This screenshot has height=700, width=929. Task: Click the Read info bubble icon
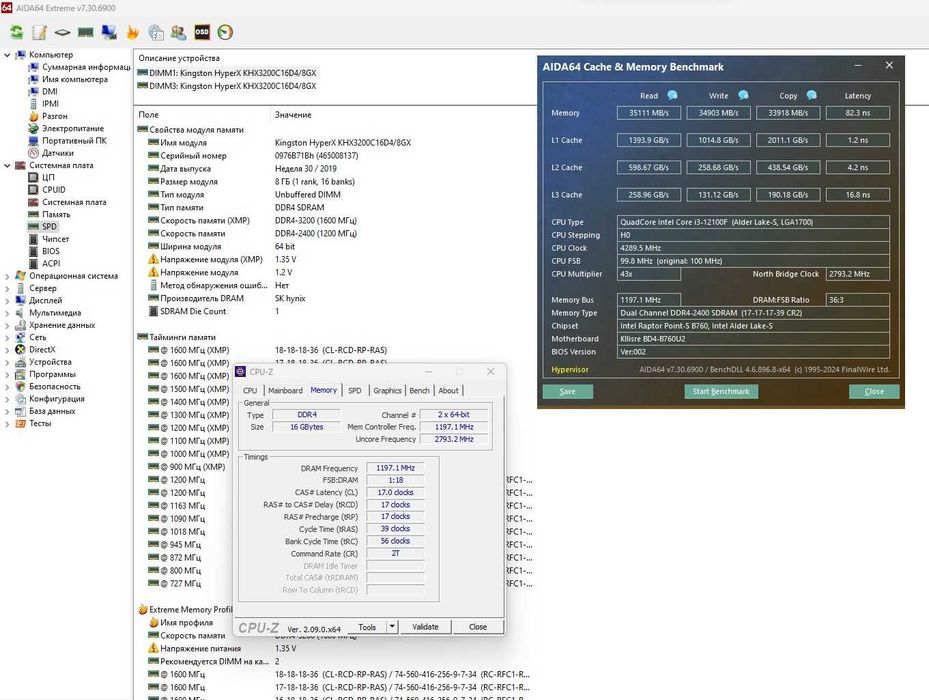click(x=672, y=95)
